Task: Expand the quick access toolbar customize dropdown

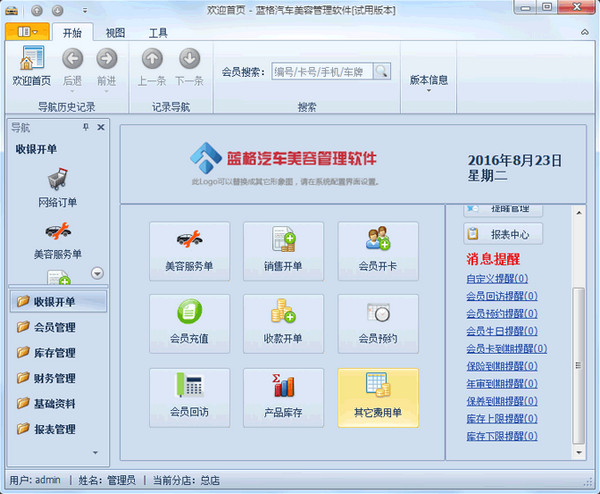Action: click(85, 11)
